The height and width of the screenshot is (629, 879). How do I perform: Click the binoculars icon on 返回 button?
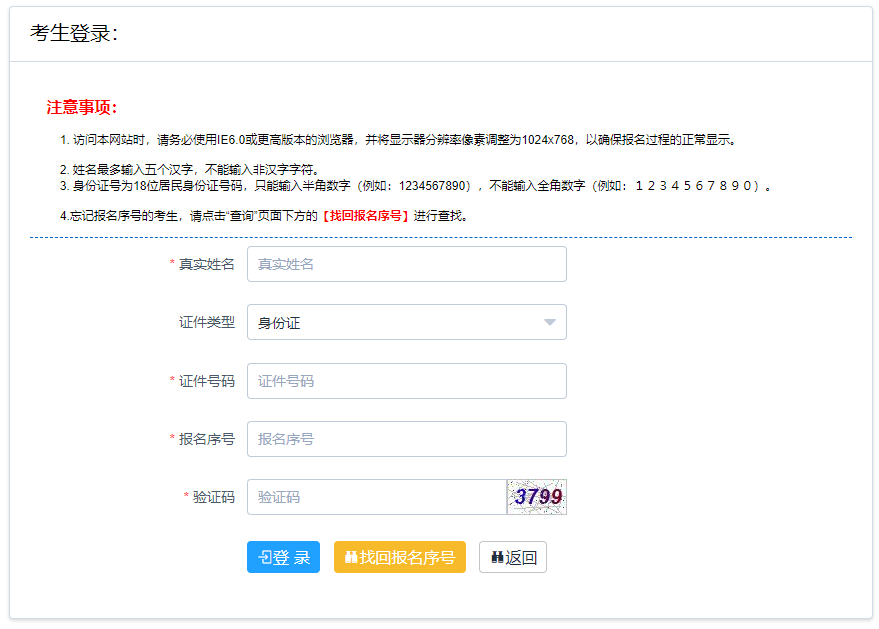496,557
